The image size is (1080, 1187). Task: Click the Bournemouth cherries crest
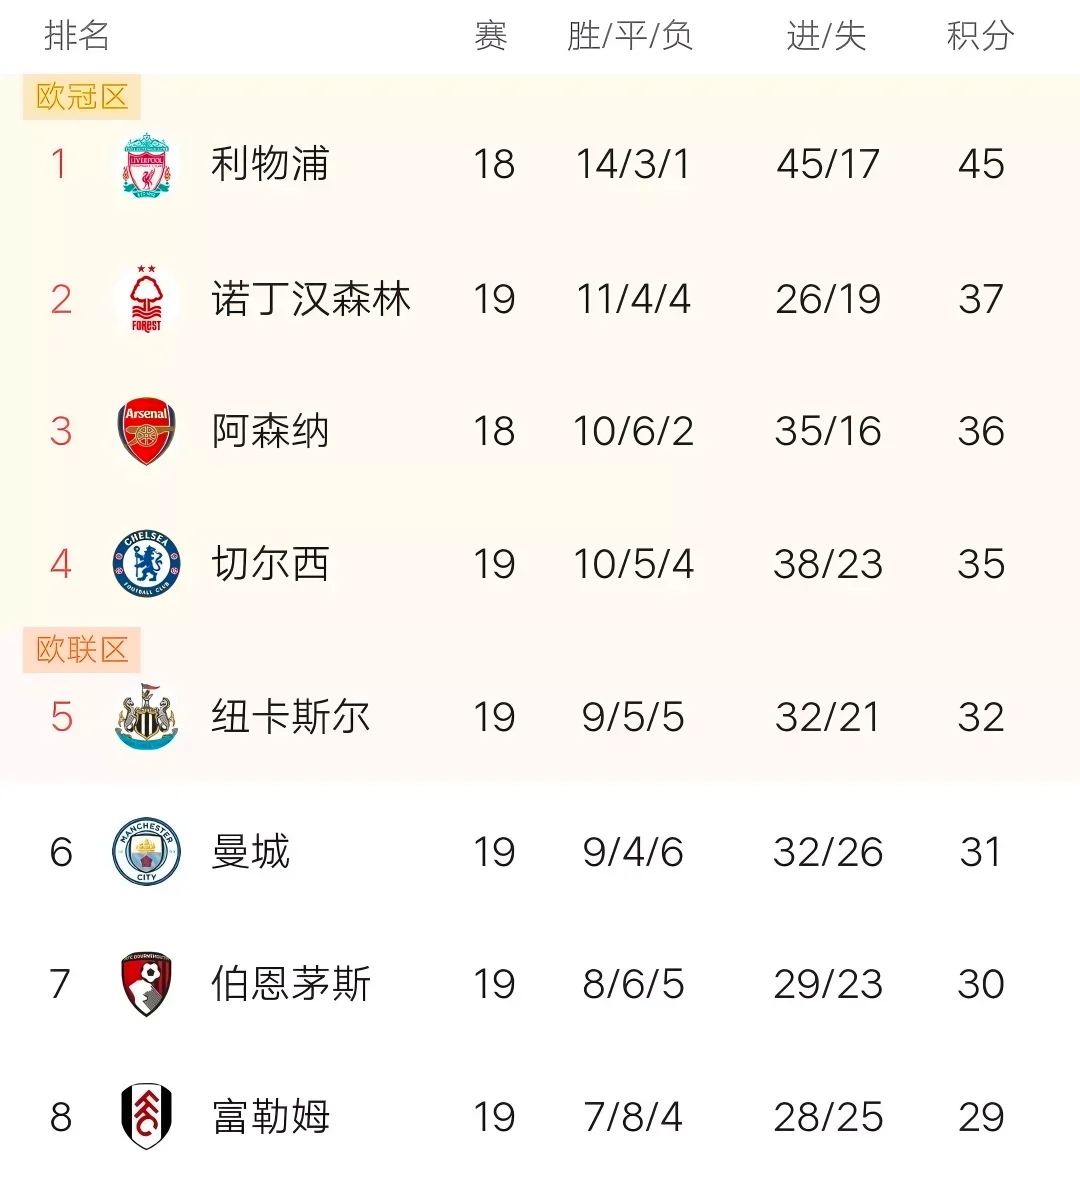tap(144, 984)
